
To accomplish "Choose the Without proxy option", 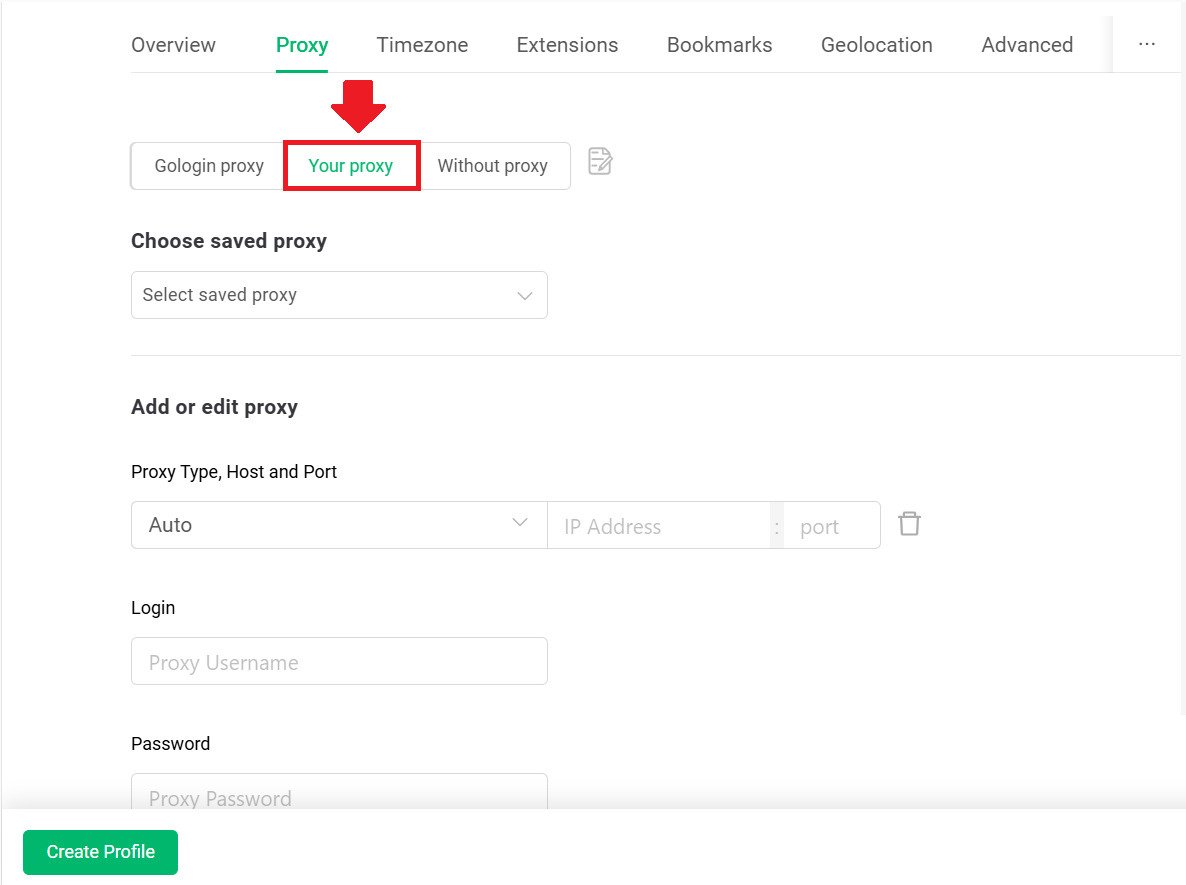I will pos(492,166).
